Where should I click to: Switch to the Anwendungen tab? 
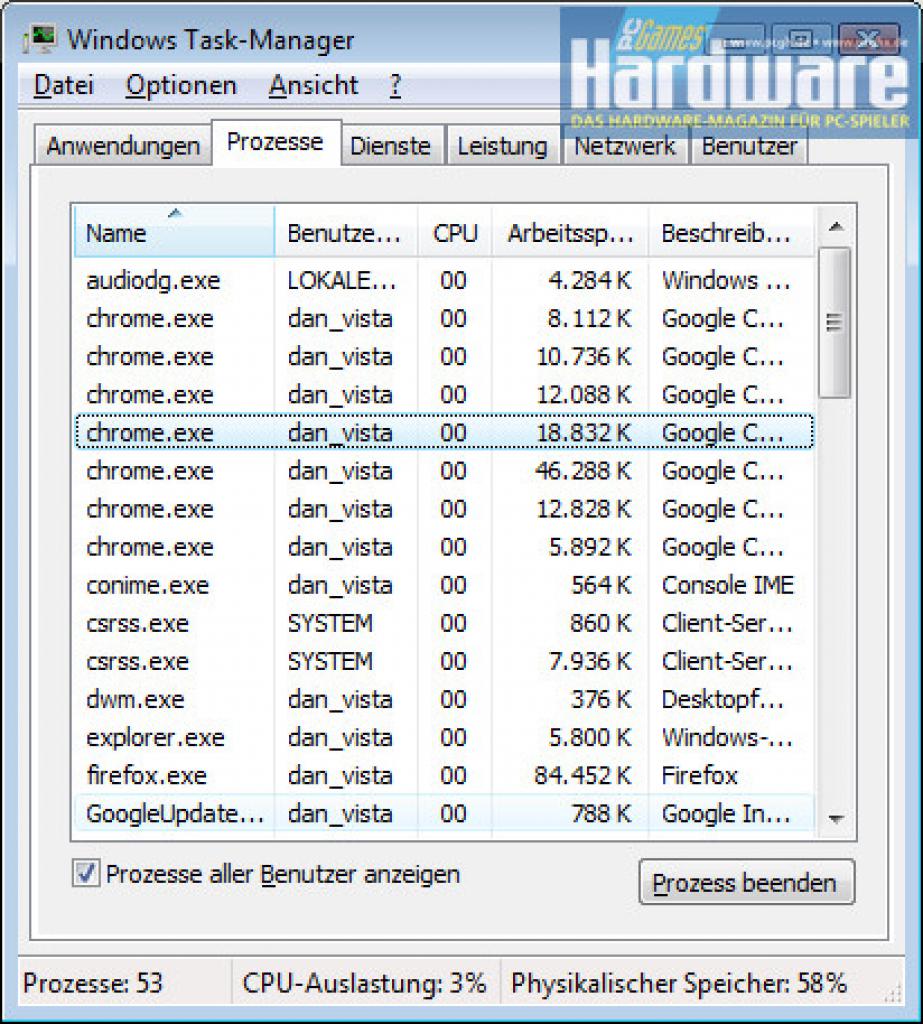click(x=123, y=145)
